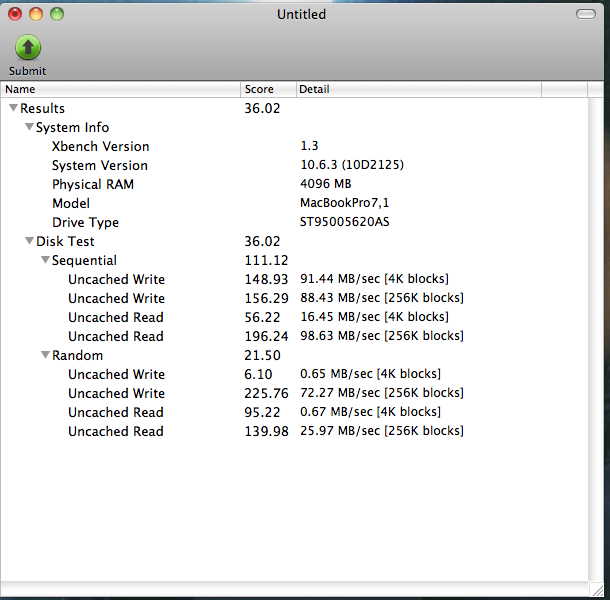
Task: Select the Xbench Version row
Action: click(294, 146)
